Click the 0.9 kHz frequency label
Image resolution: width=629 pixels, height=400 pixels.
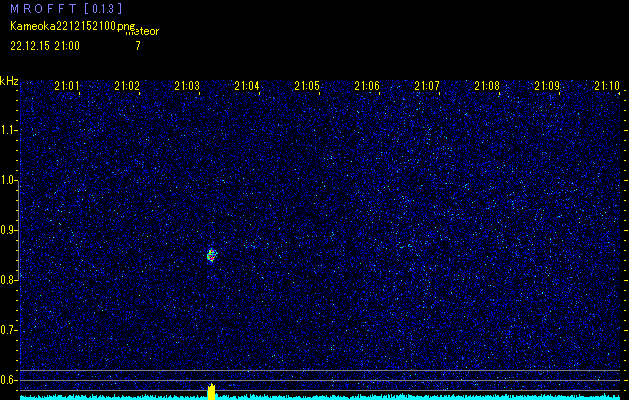pyautogui.click(x=8, y=230)
